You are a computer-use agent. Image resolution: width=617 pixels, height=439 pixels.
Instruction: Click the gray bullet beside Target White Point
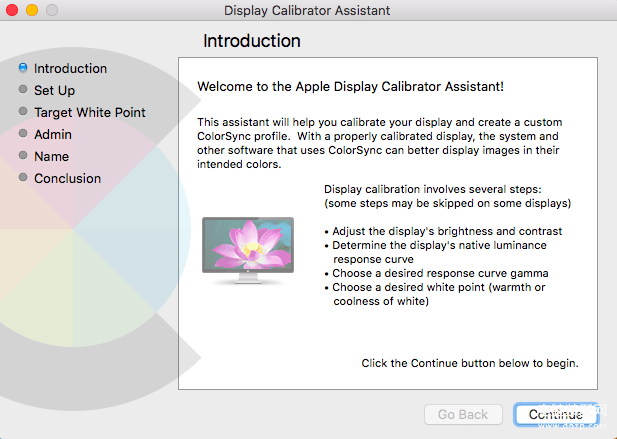(23, 111)
